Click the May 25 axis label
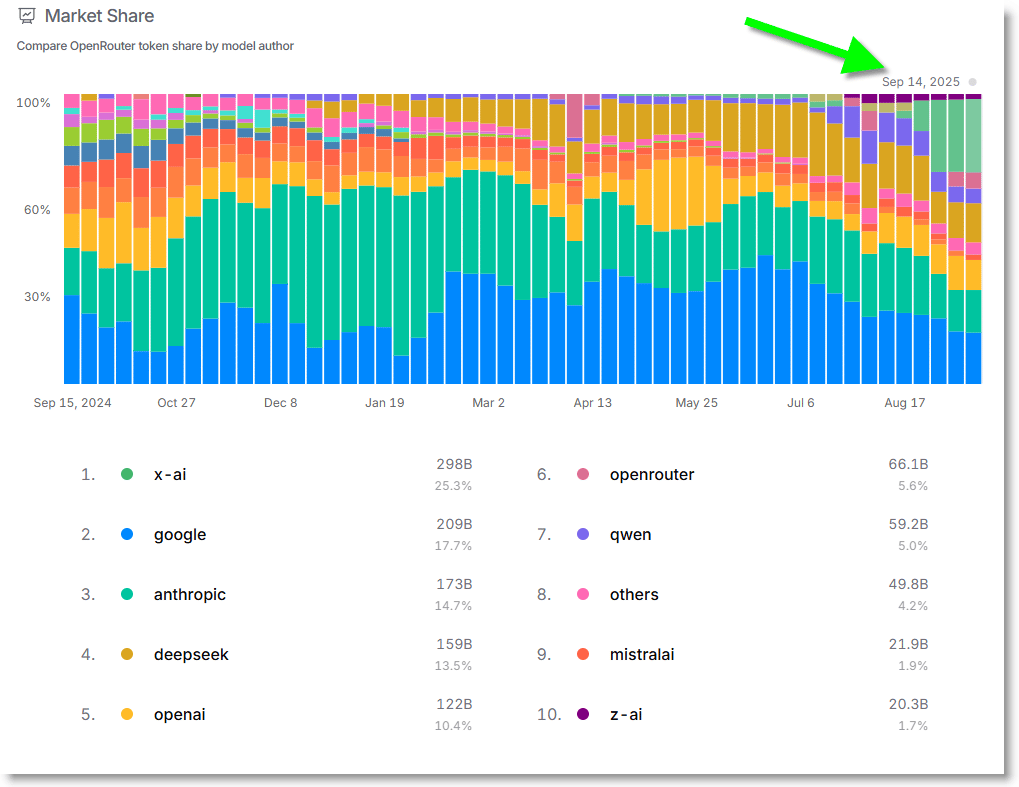The width and height of the screenshot is (1019, 787). 696,403
